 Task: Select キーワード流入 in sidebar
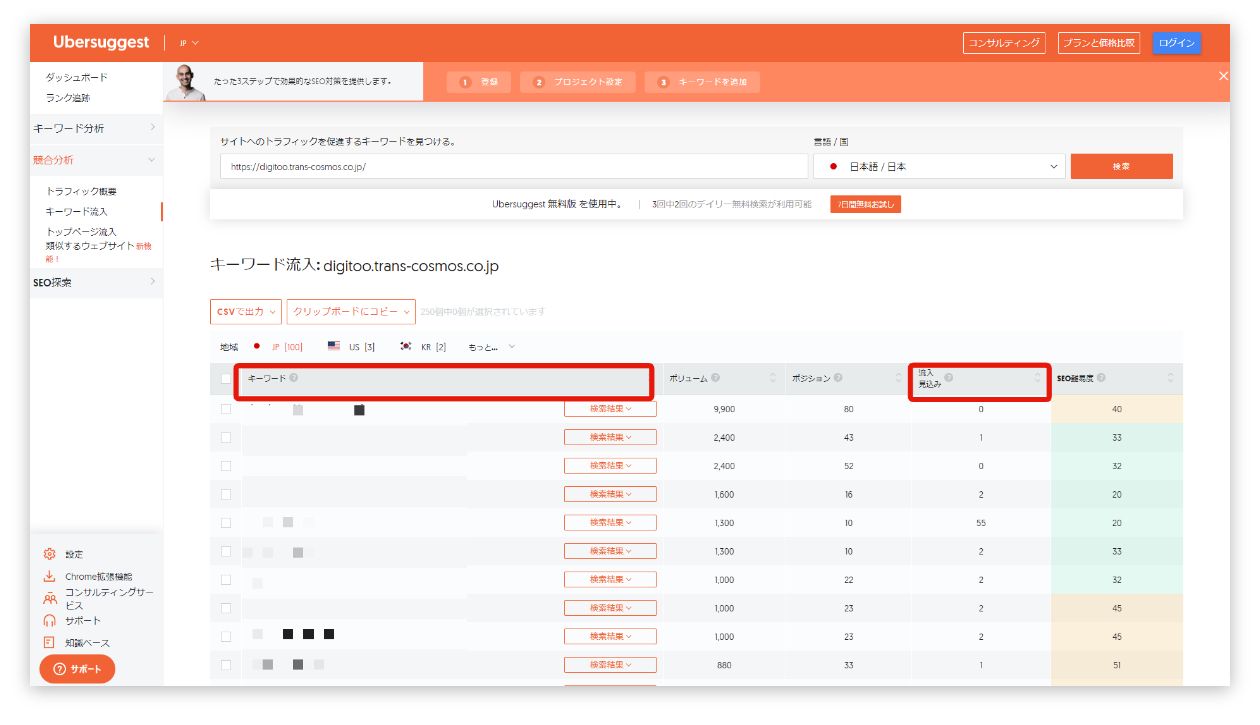77,212
